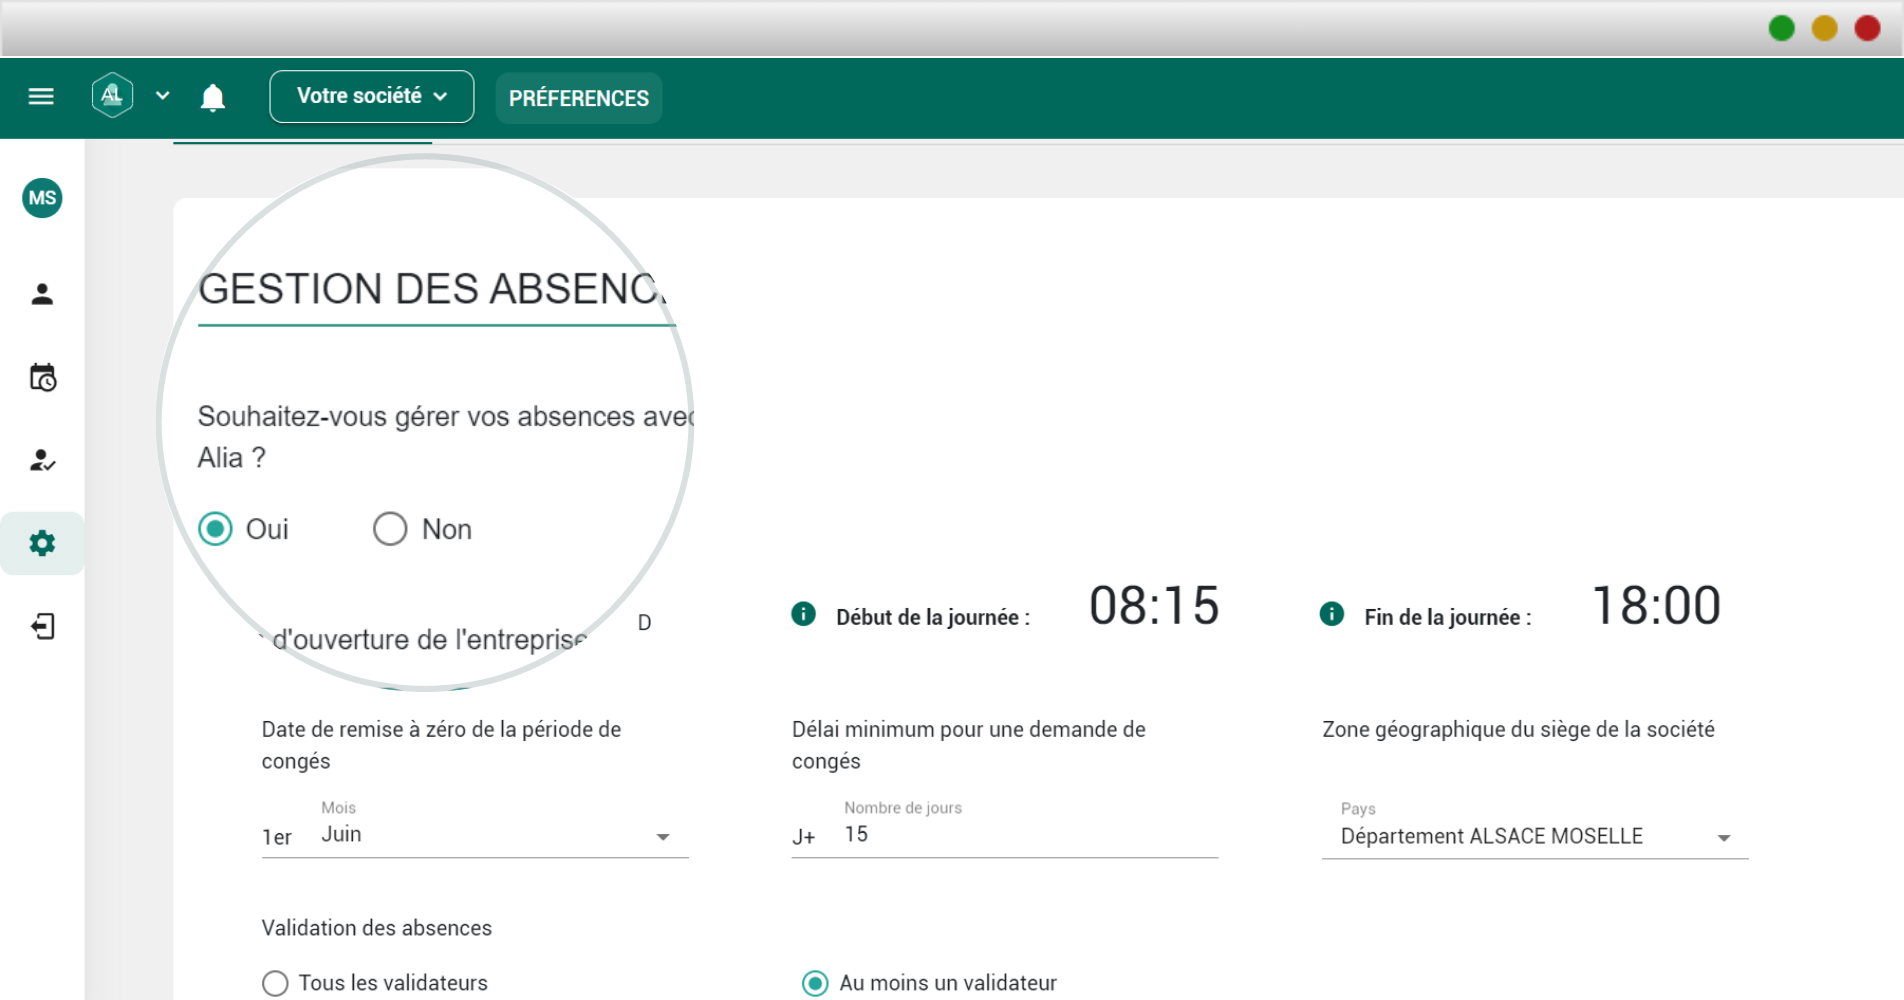Open the hamburger navigation menu
This screenshot has height=1000, width=1904.
coord(41,96)
